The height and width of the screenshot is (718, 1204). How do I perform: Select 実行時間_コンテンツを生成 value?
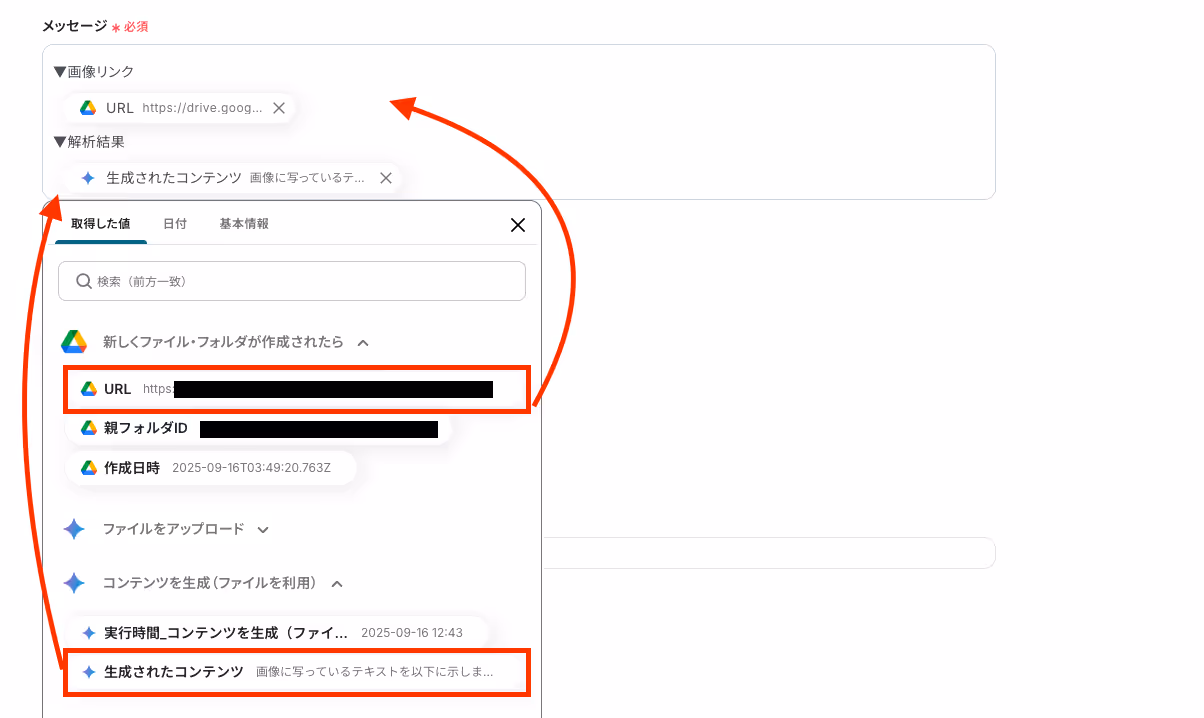278,633
